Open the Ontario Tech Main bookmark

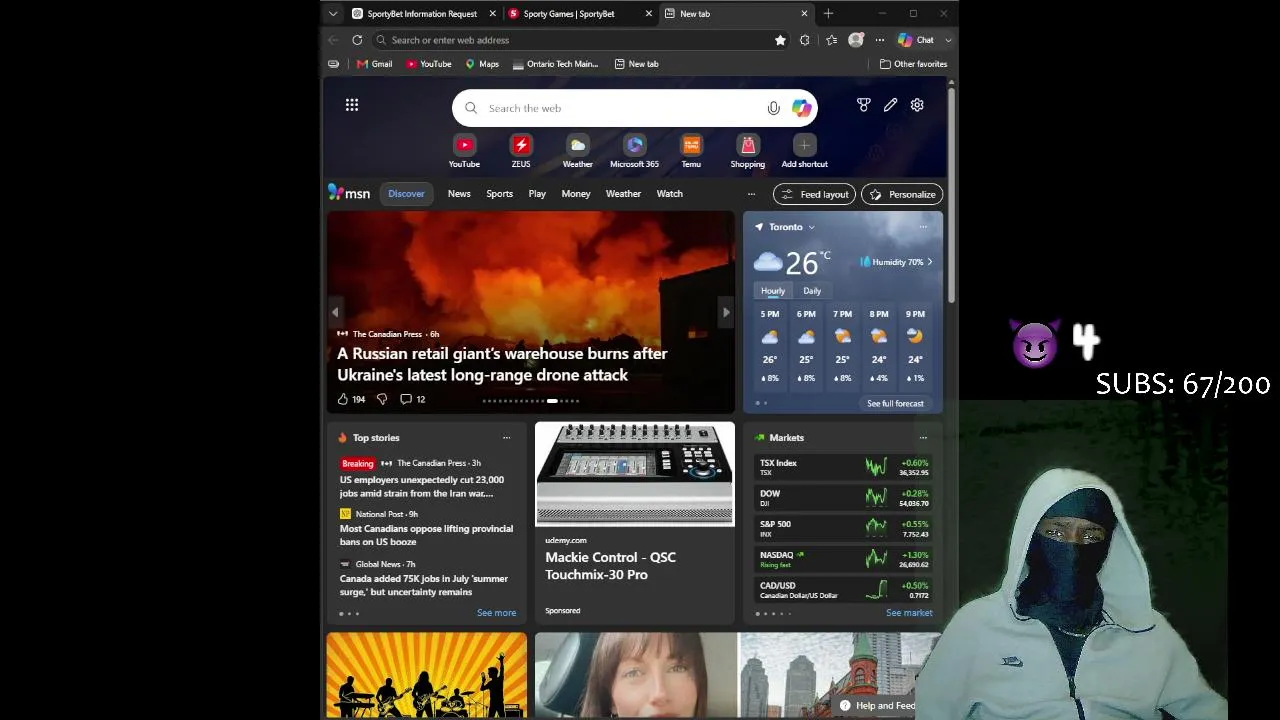click(555, 64)
